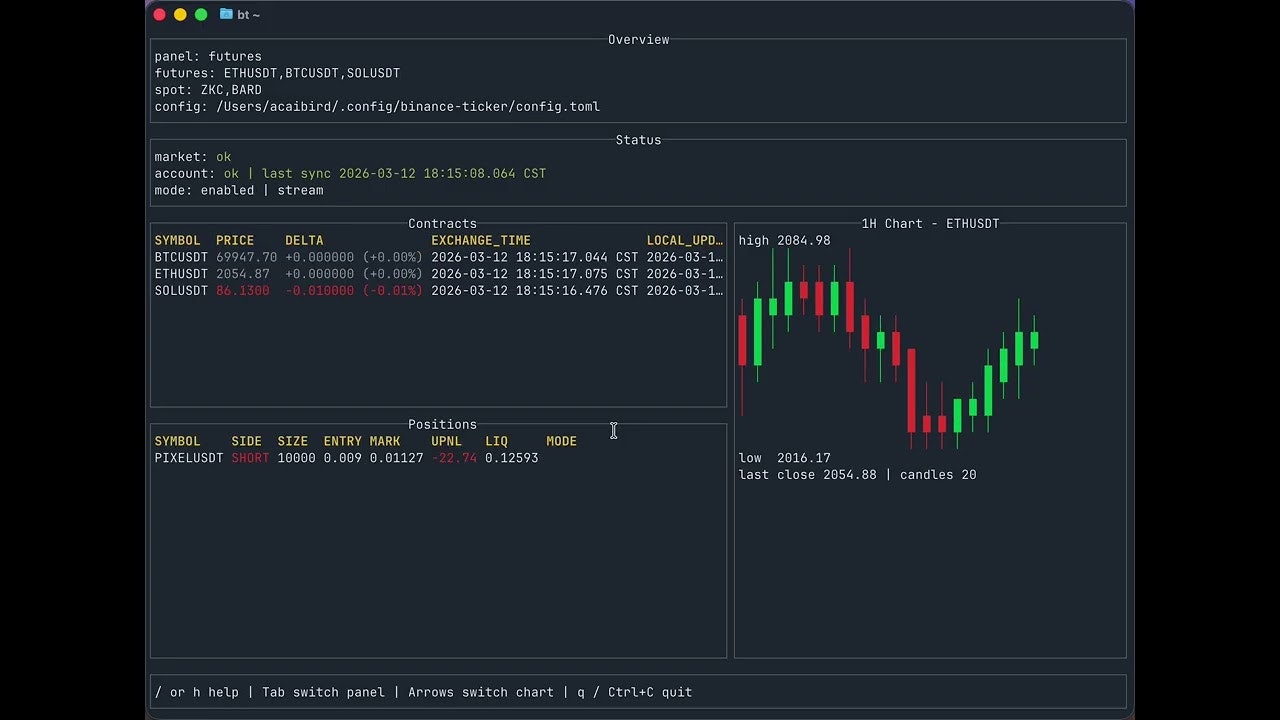Click the Positions panel title

pos(443,425)
